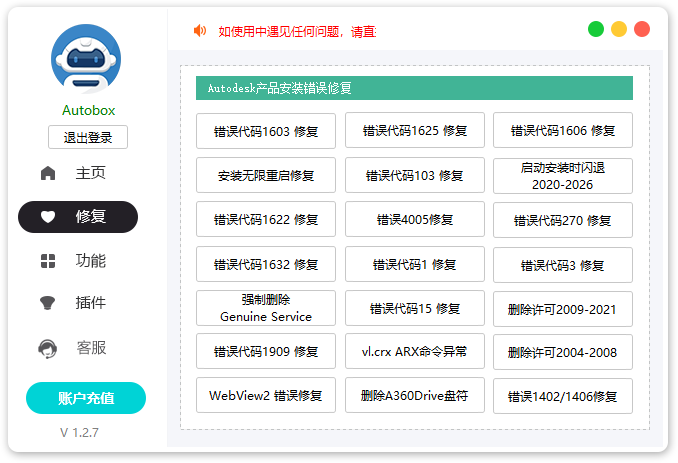The height and width of the screenshot is (463, 678).
Task: Select 安装无限重启修复 button
Action: pos(266,175)
